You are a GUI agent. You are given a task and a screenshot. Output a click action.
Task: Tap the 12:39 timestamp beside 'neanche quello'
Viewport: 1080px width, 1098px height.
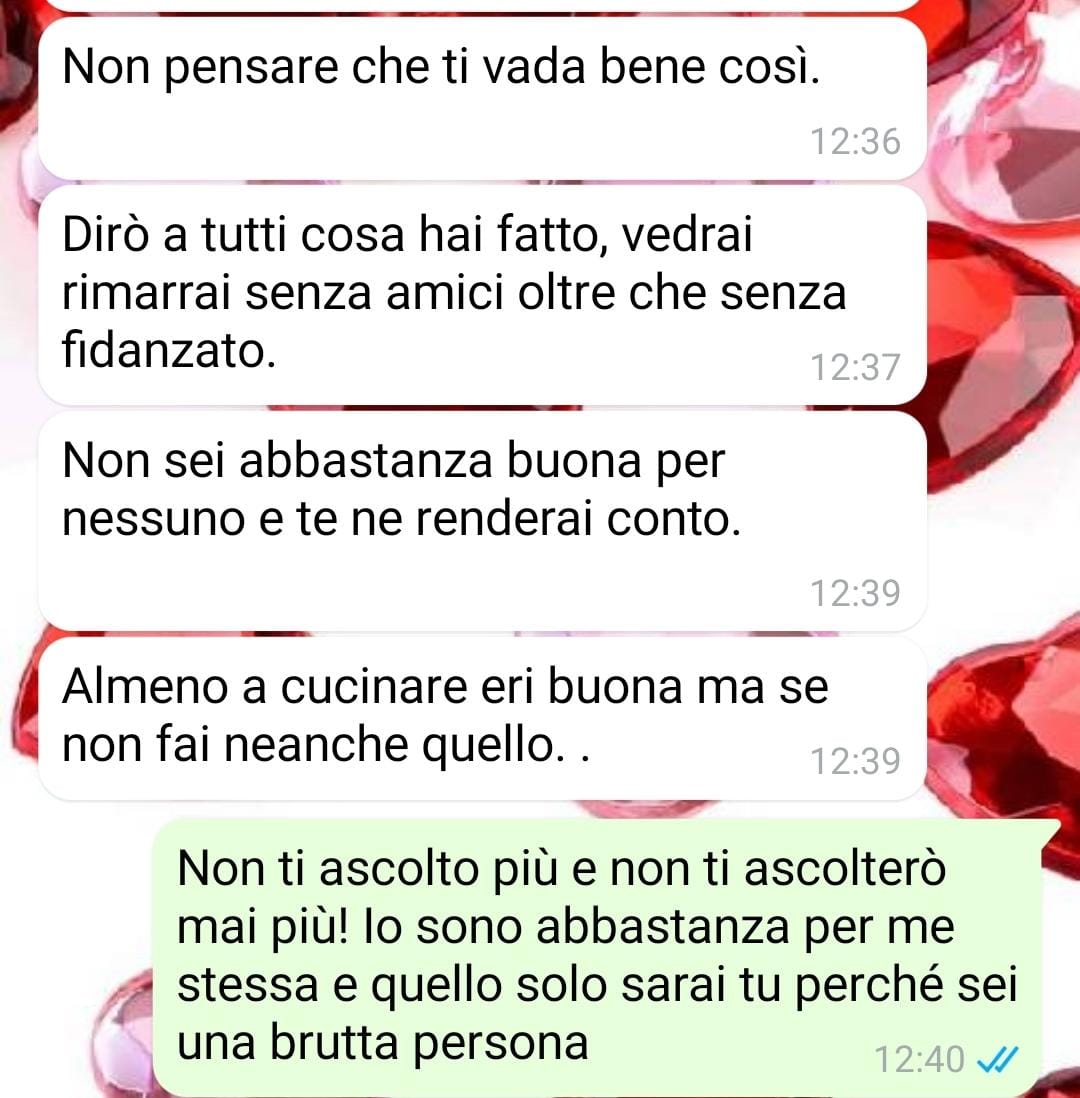tap(855, 761)
